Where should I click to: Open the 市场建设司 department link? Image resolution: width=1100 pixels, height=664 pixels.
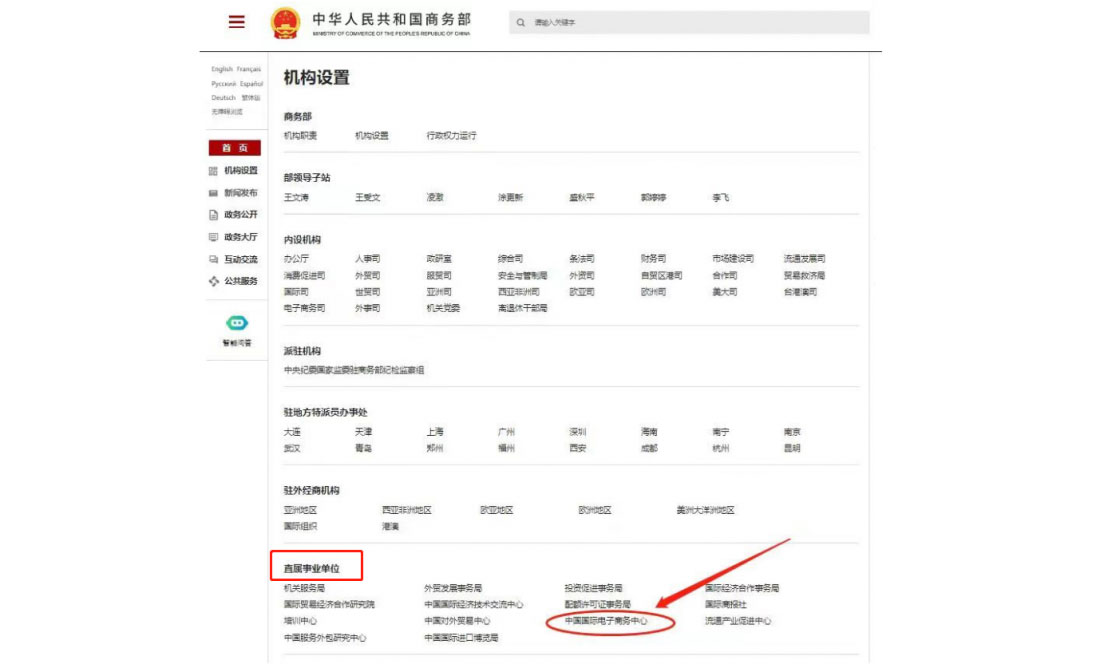click(x=733, y=259)
